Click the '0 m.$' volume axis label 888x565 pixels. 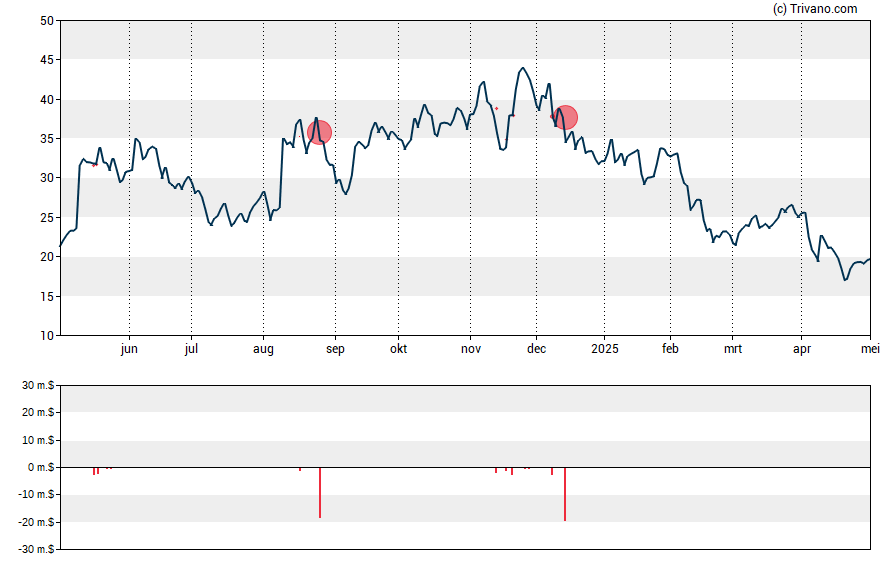[41, 467]
